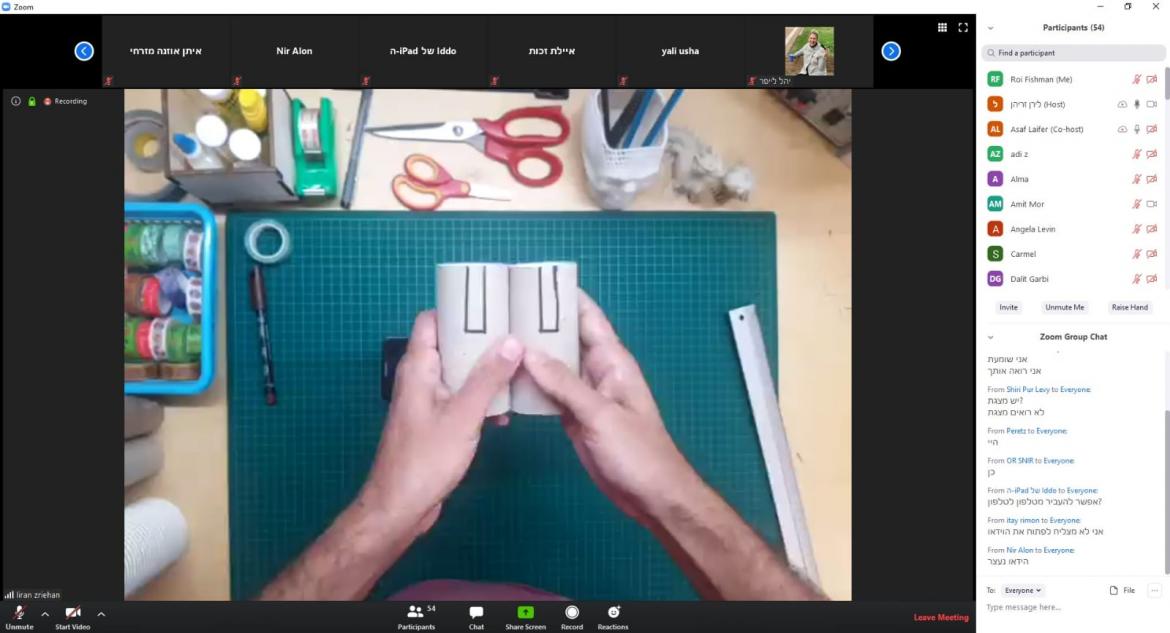
Task: Expand video options arrow next to Start Video
Action: 101,614
